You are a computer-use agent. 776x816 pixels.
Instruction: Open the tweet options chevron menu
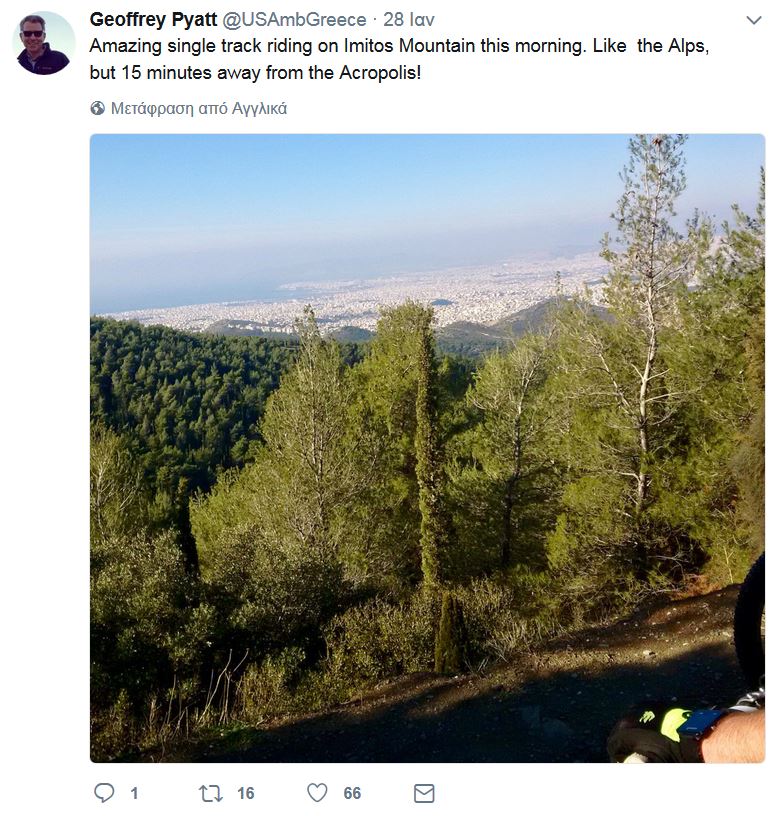click(x=754, y=20)
